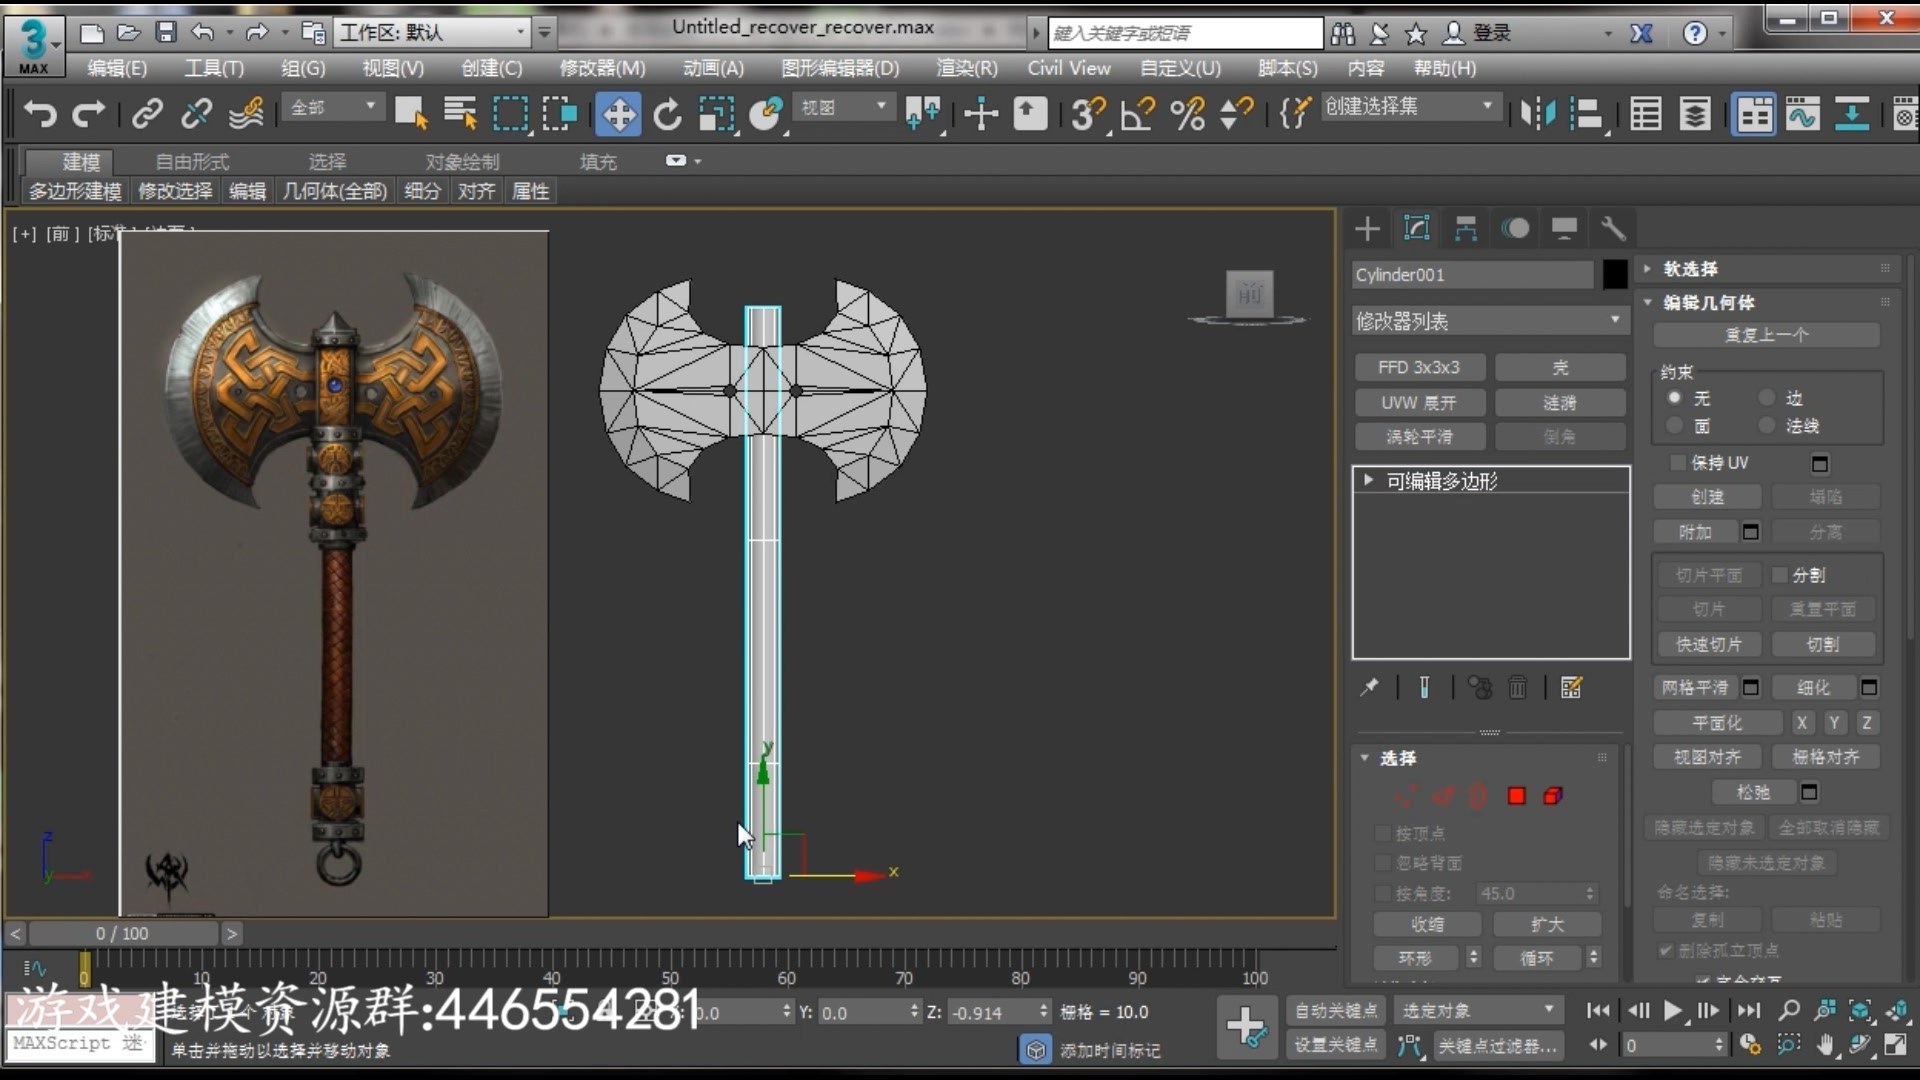Open the 渲染(R) menu
Viewport: 1920px width, 1080px height.
(966, 68)
